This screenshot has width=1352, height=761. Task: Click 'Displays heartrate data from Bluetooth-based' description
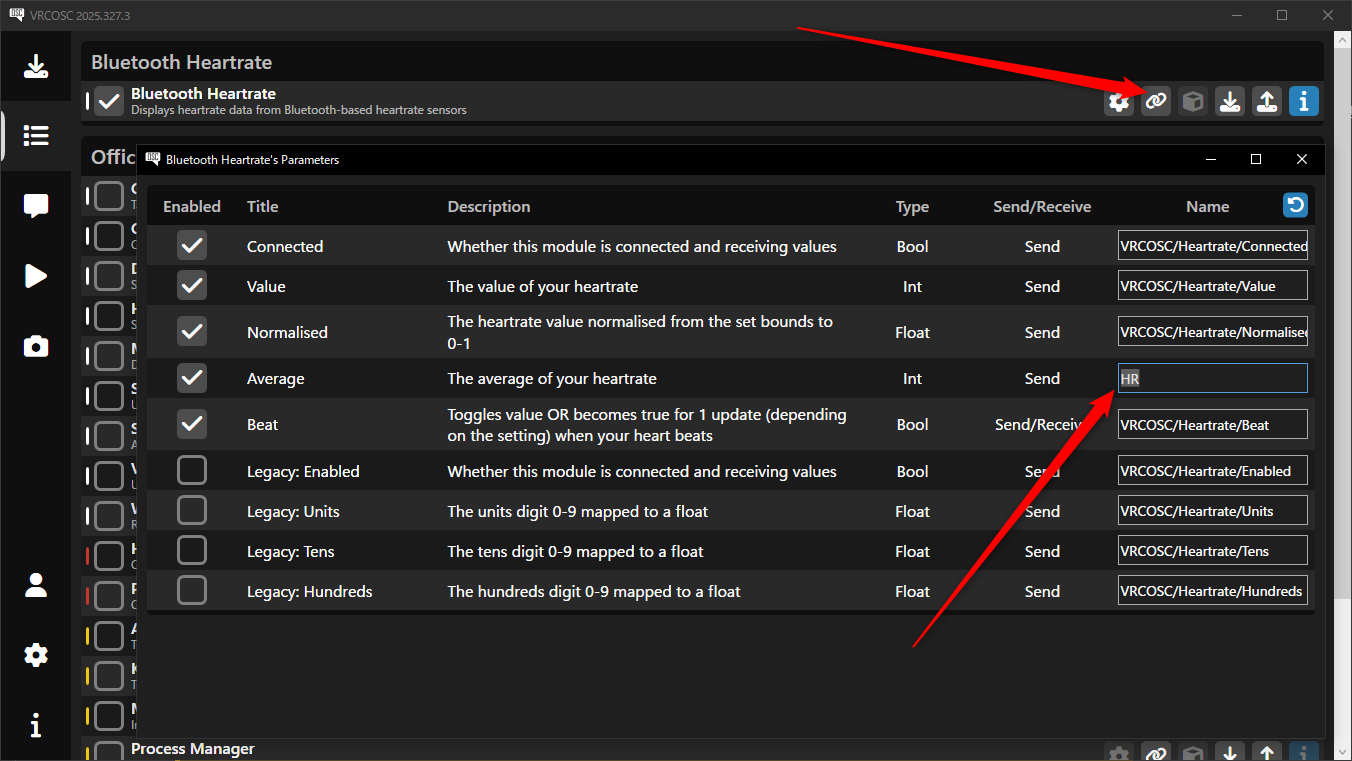click(x=299, y=110)
